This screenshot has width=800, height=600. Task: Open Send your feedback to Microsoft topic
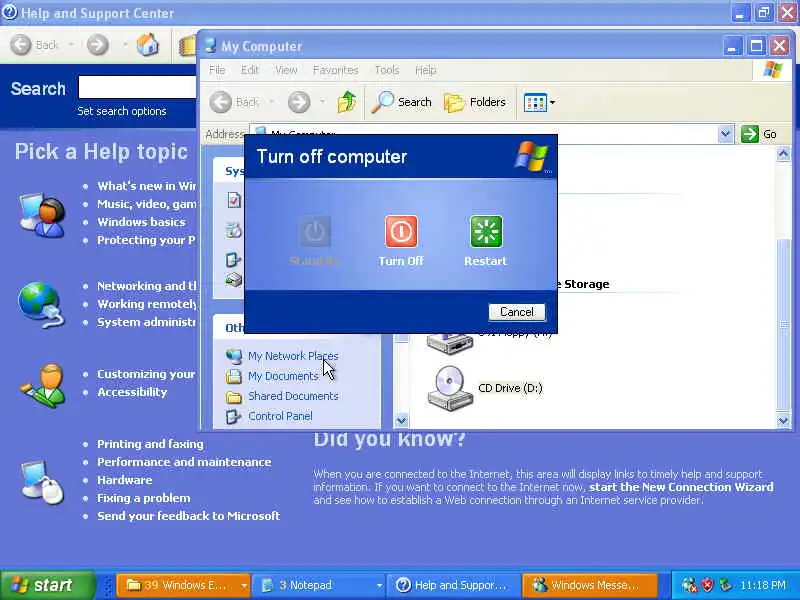point(189,516)
